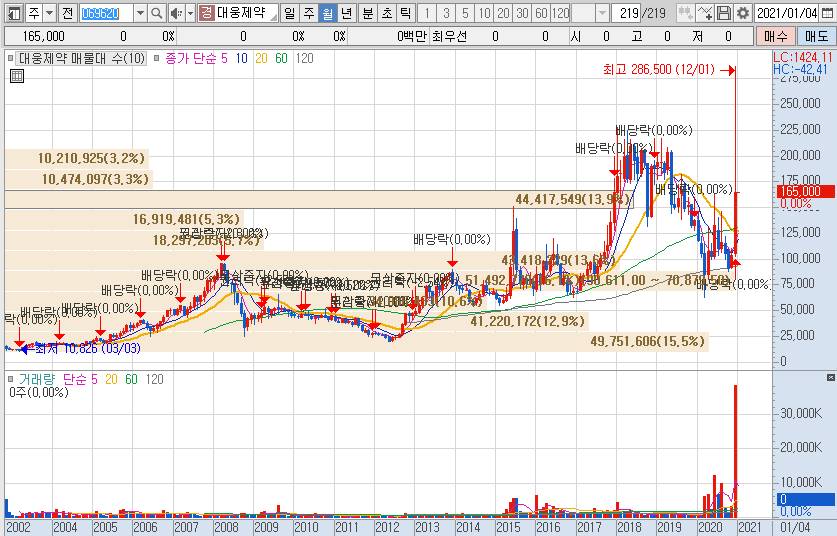
Task: Click the 41,220,172(12.9%) volume profile label
Action: pyautogui.click(x=527, y=321)
